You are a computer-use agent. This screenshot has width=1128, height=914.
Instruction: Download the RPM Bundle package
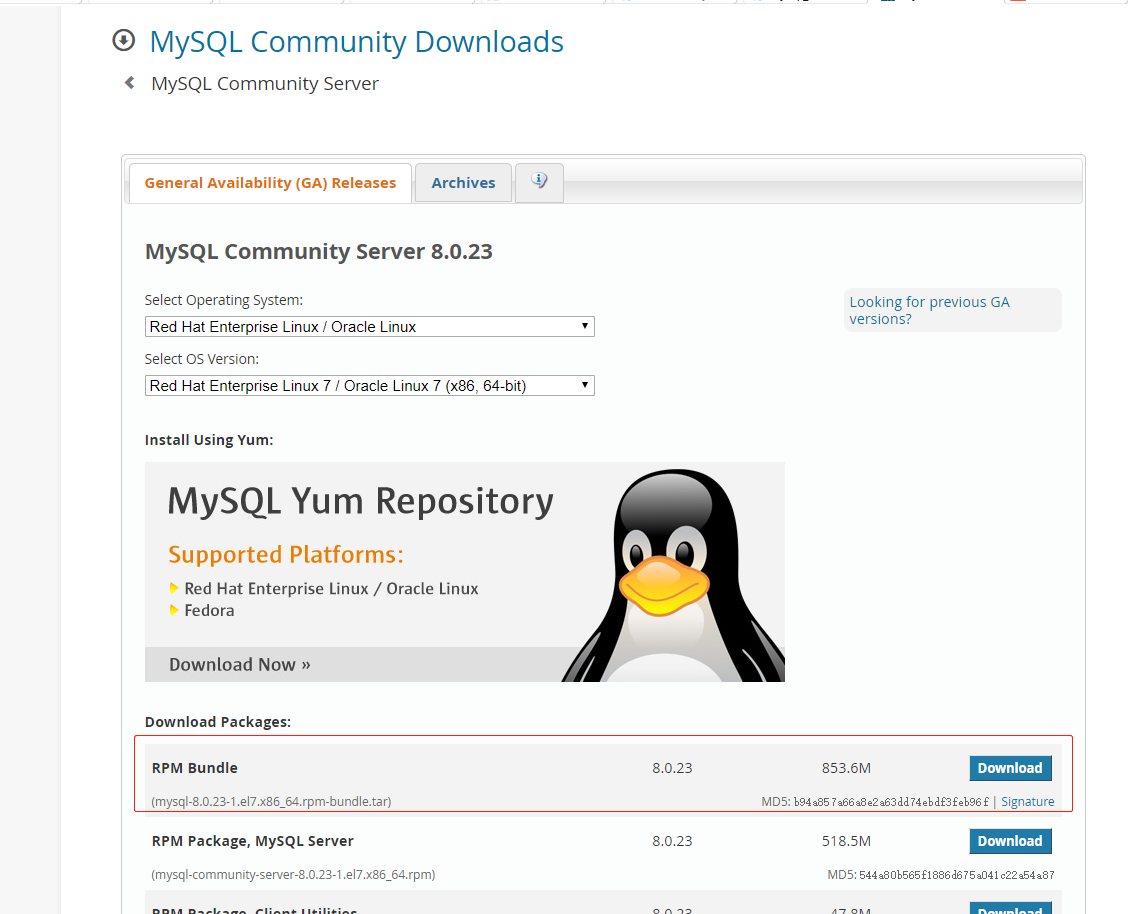[1010, 768]
